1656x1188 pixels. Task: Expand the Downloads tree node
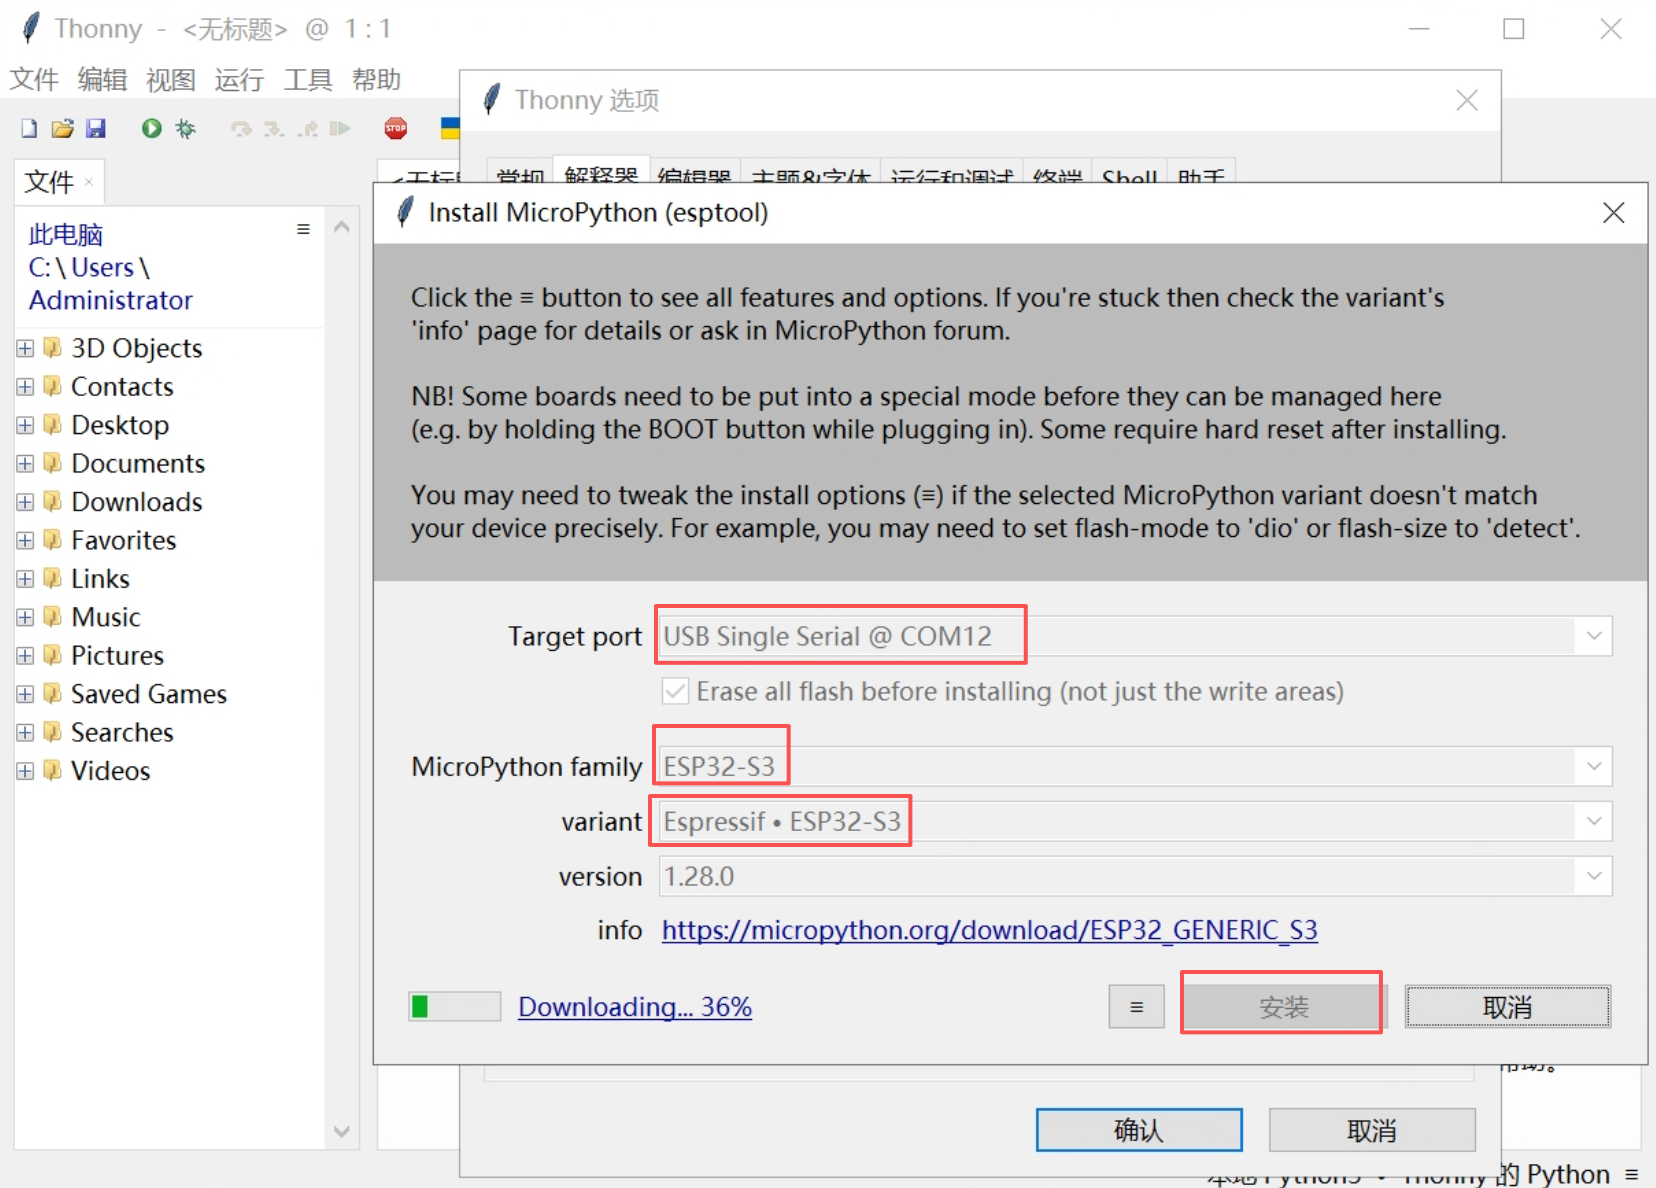(25, 502)
